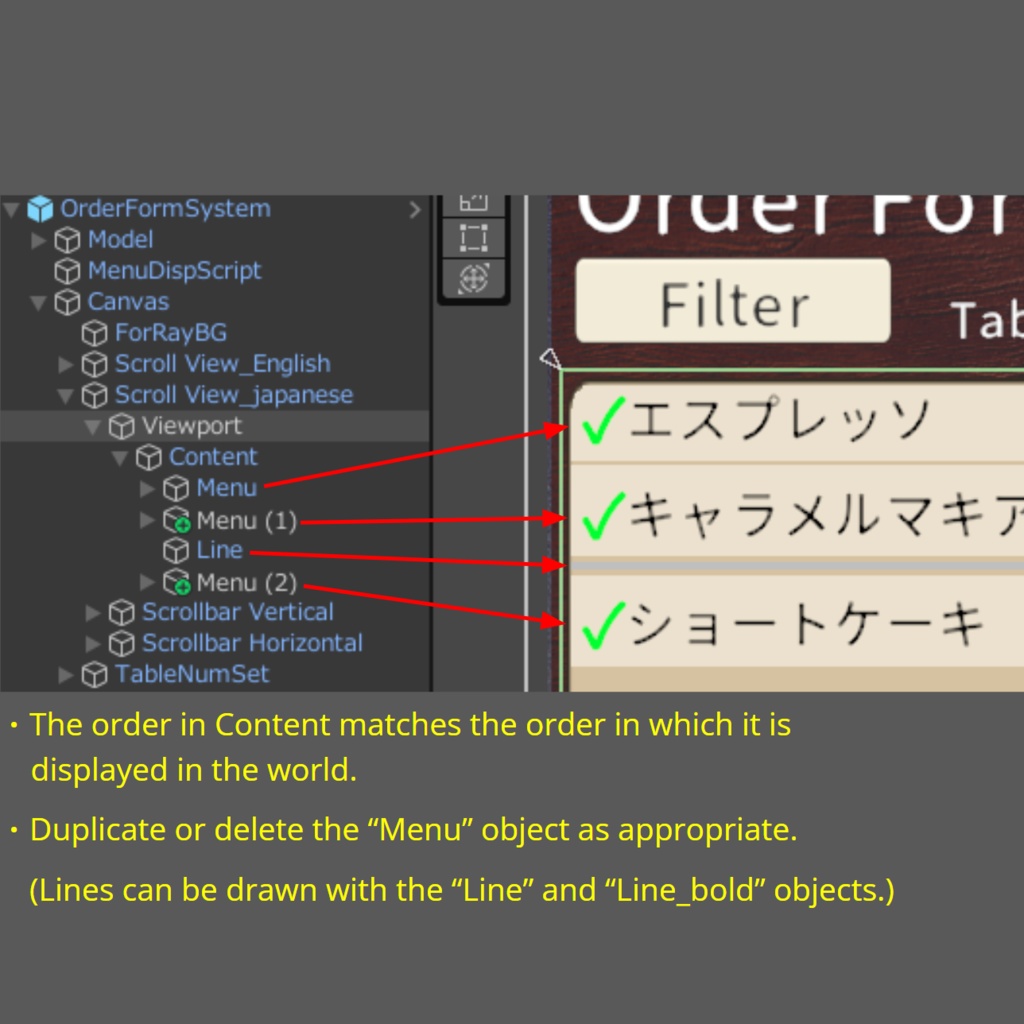
Task: Select the Rect tool icon in the toolbar
Action: coord(473,237)
